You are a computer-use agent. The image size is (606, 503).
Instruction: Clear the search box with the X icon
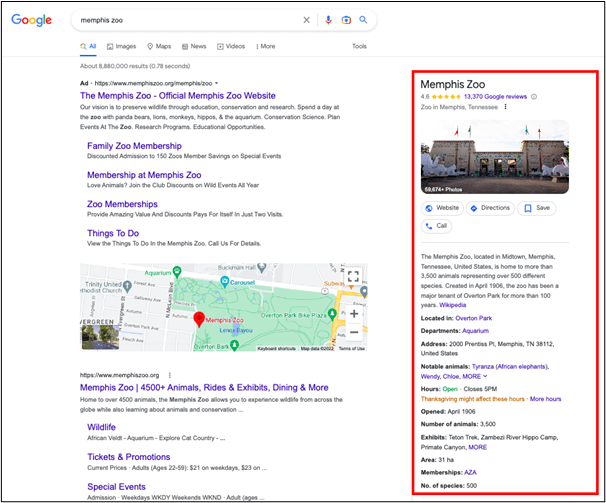(306, 20)
